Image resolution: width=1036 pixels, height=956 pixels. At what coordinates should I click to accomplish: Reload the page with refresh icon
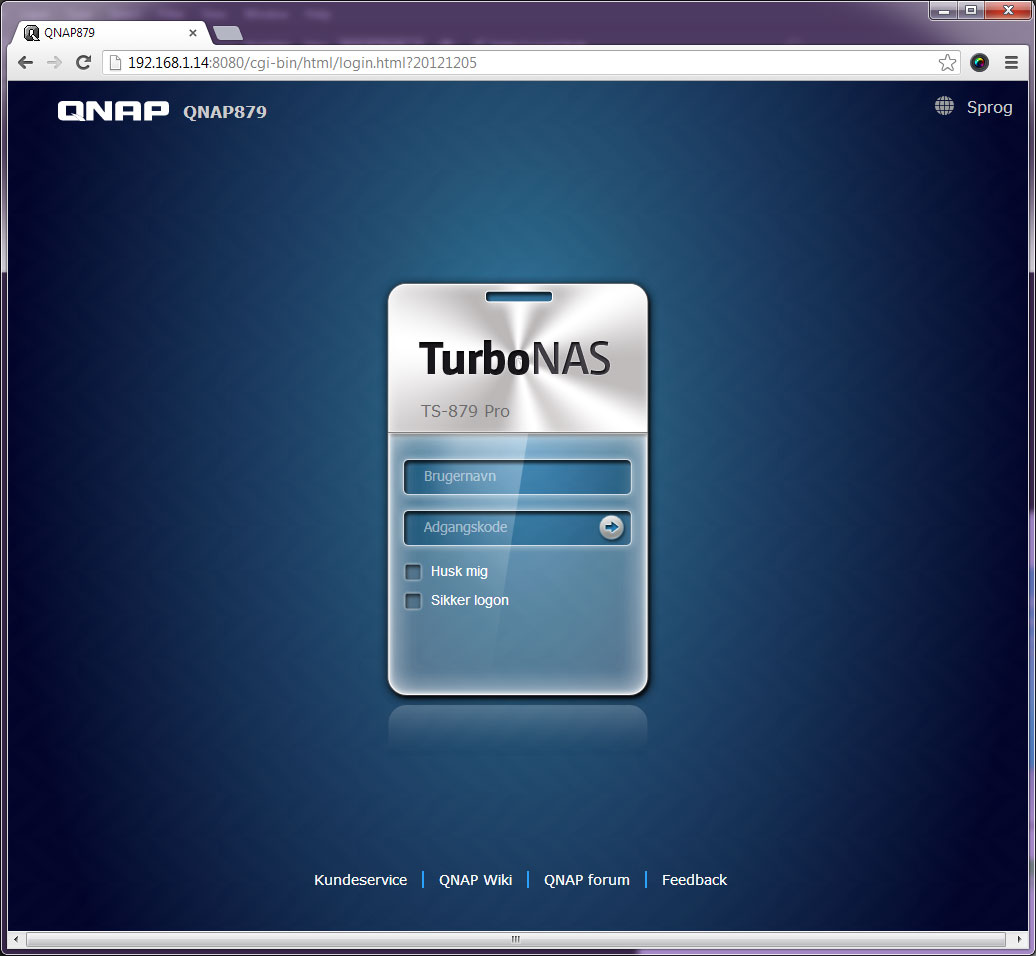(x=83, y=63)
